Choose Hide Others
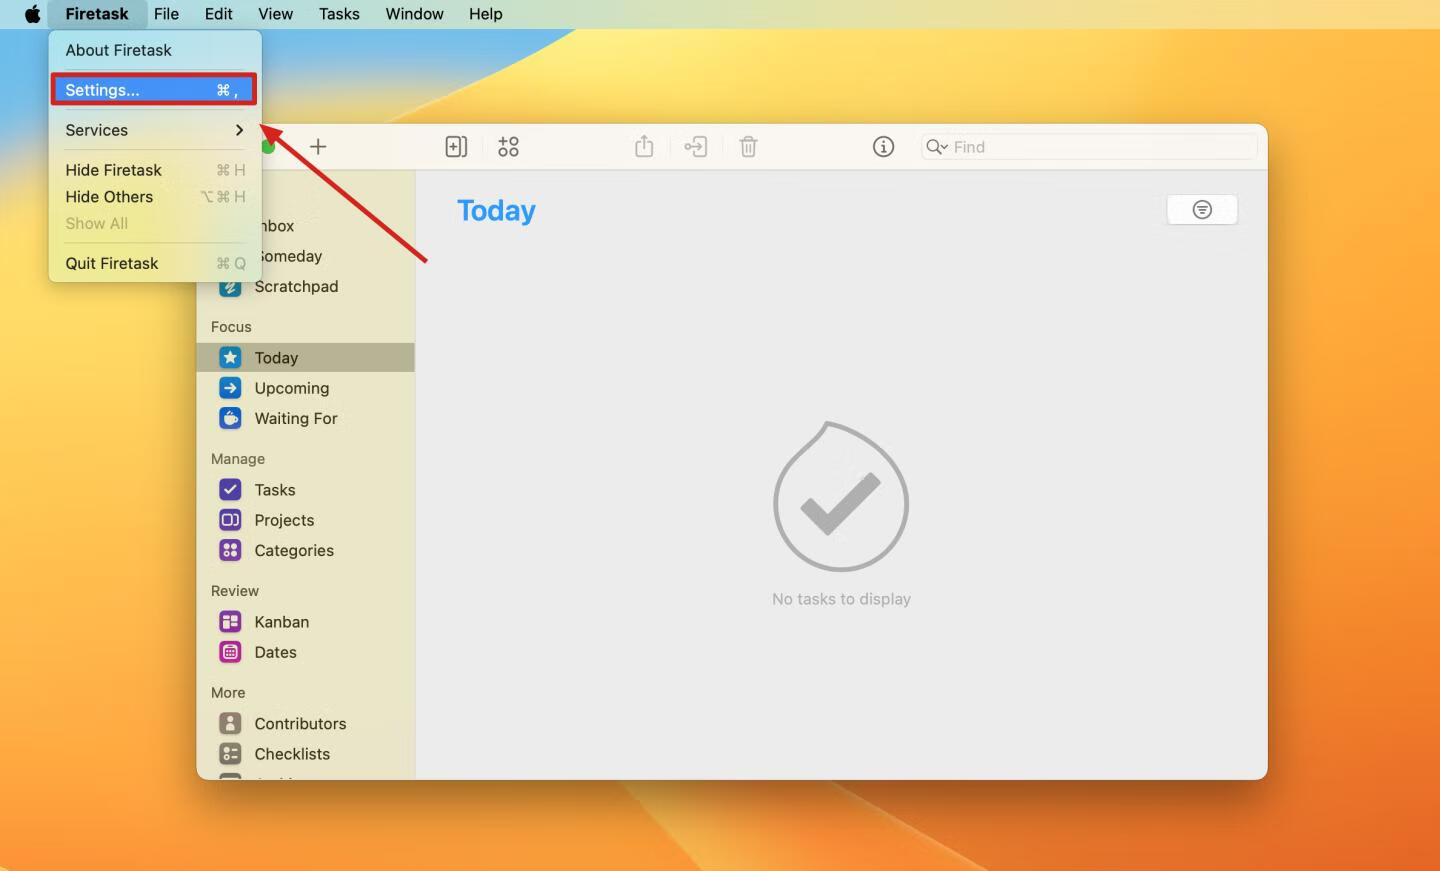The image size is (1440, 871). (155, 197)
